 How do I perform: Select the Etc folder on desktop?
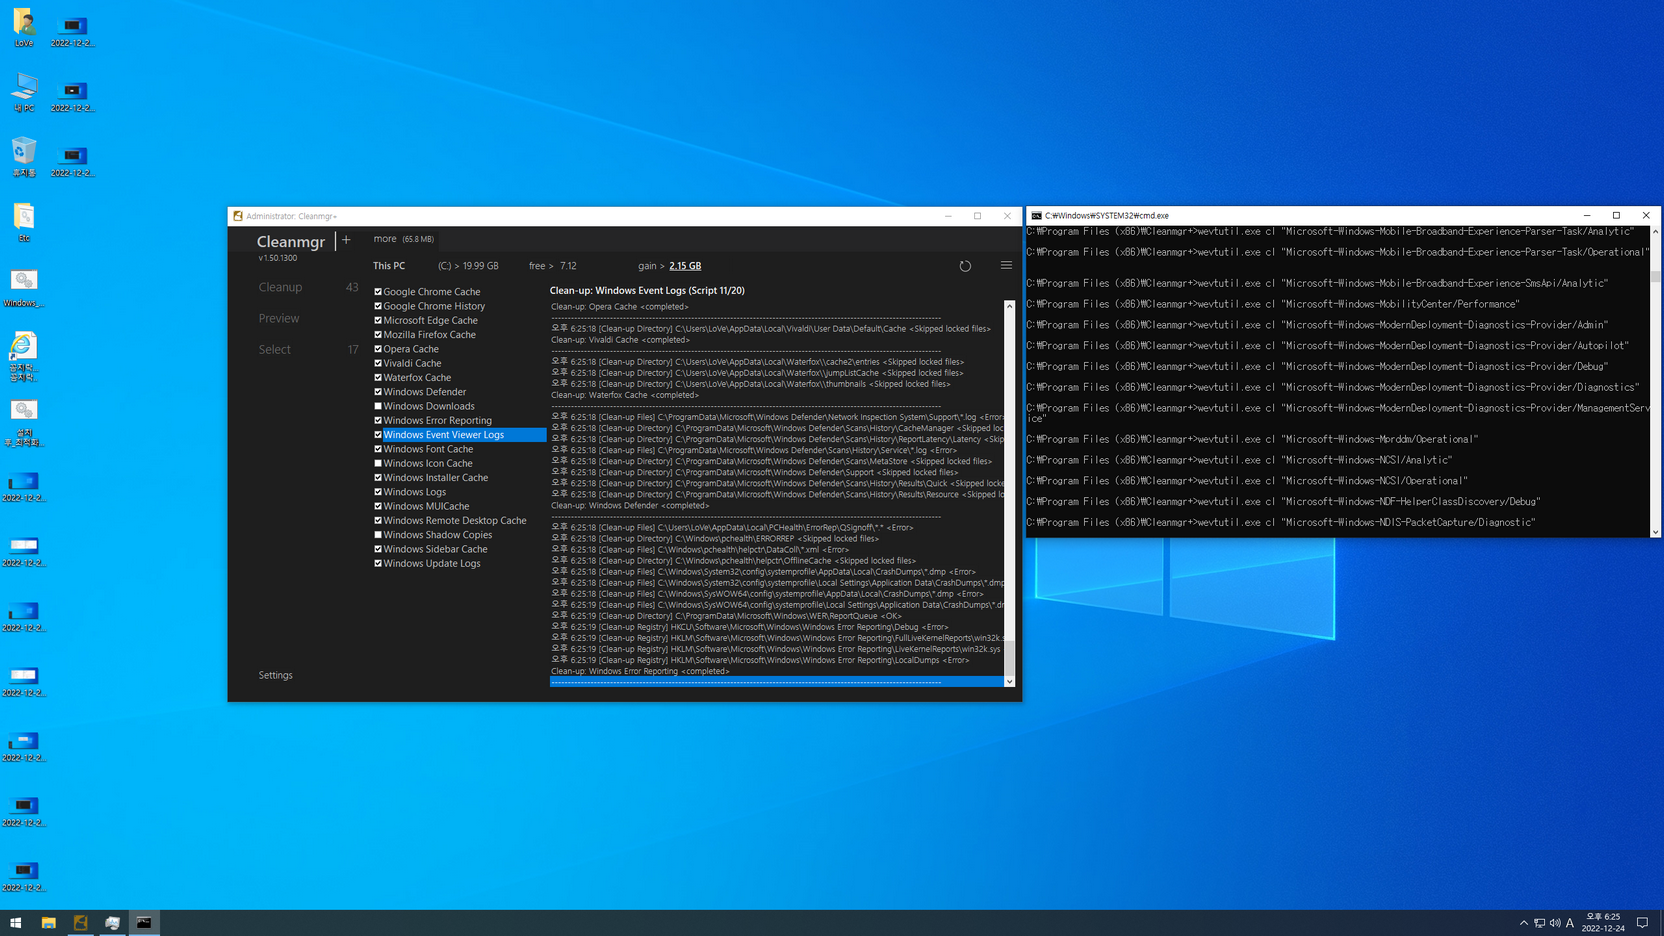pos(24,222)
